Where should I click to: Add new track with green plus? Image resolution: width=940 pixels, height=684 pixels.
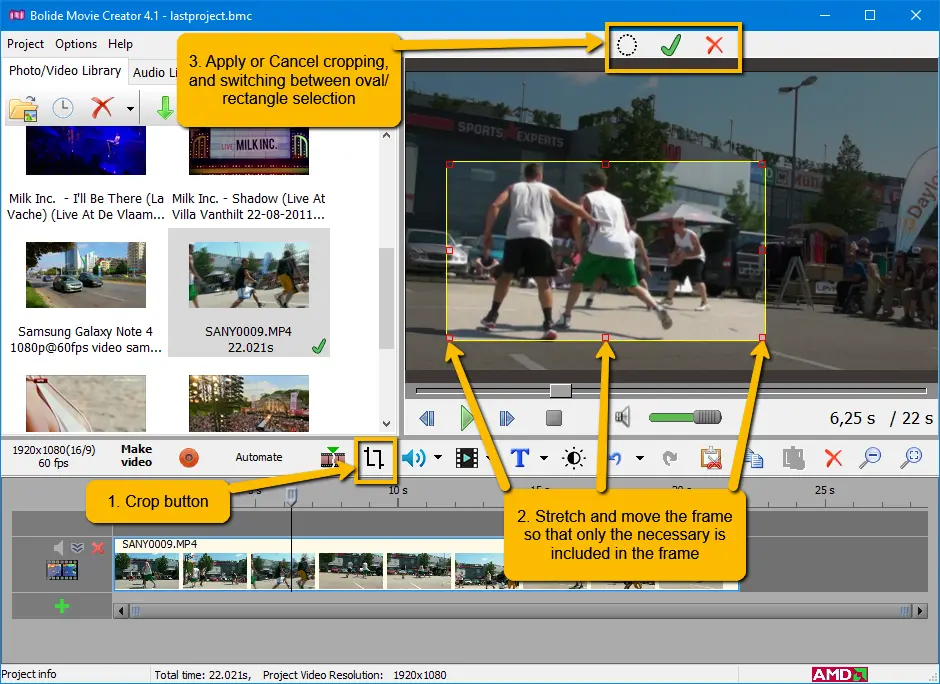coord(61,606)
